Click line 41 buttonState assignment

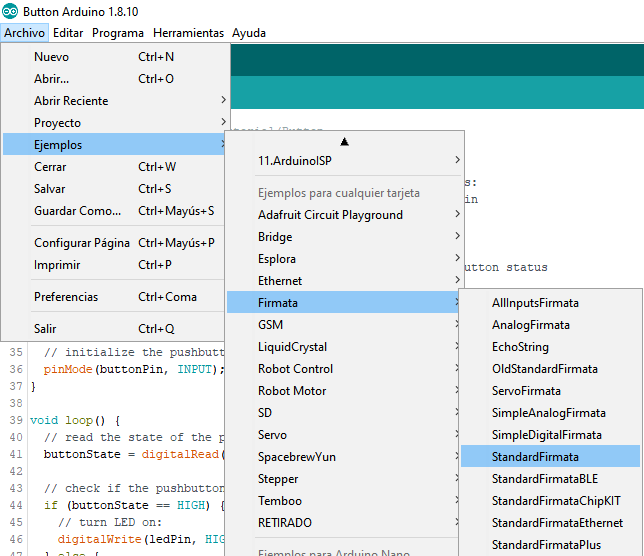tap(134, 454)
